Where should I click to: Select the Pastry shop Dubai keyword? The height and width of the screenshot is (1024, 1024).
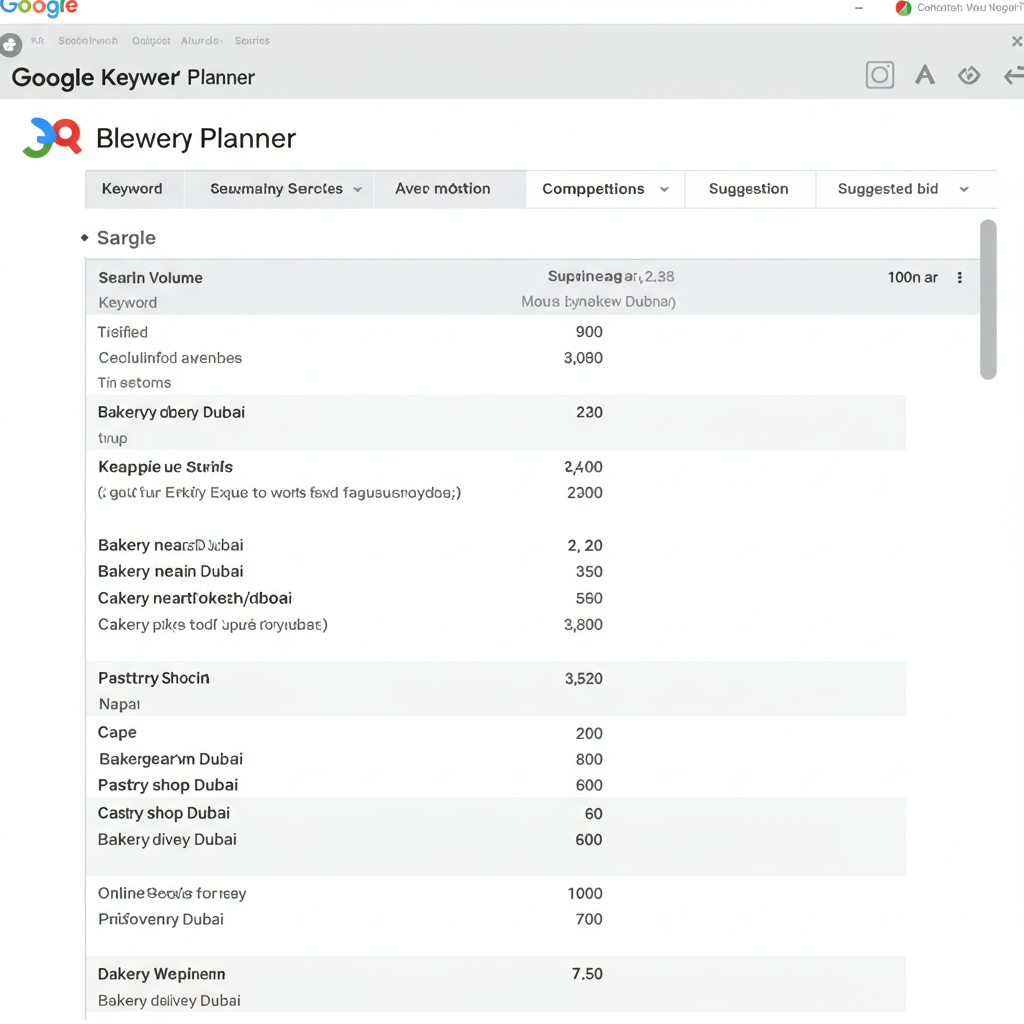point(168,785)
